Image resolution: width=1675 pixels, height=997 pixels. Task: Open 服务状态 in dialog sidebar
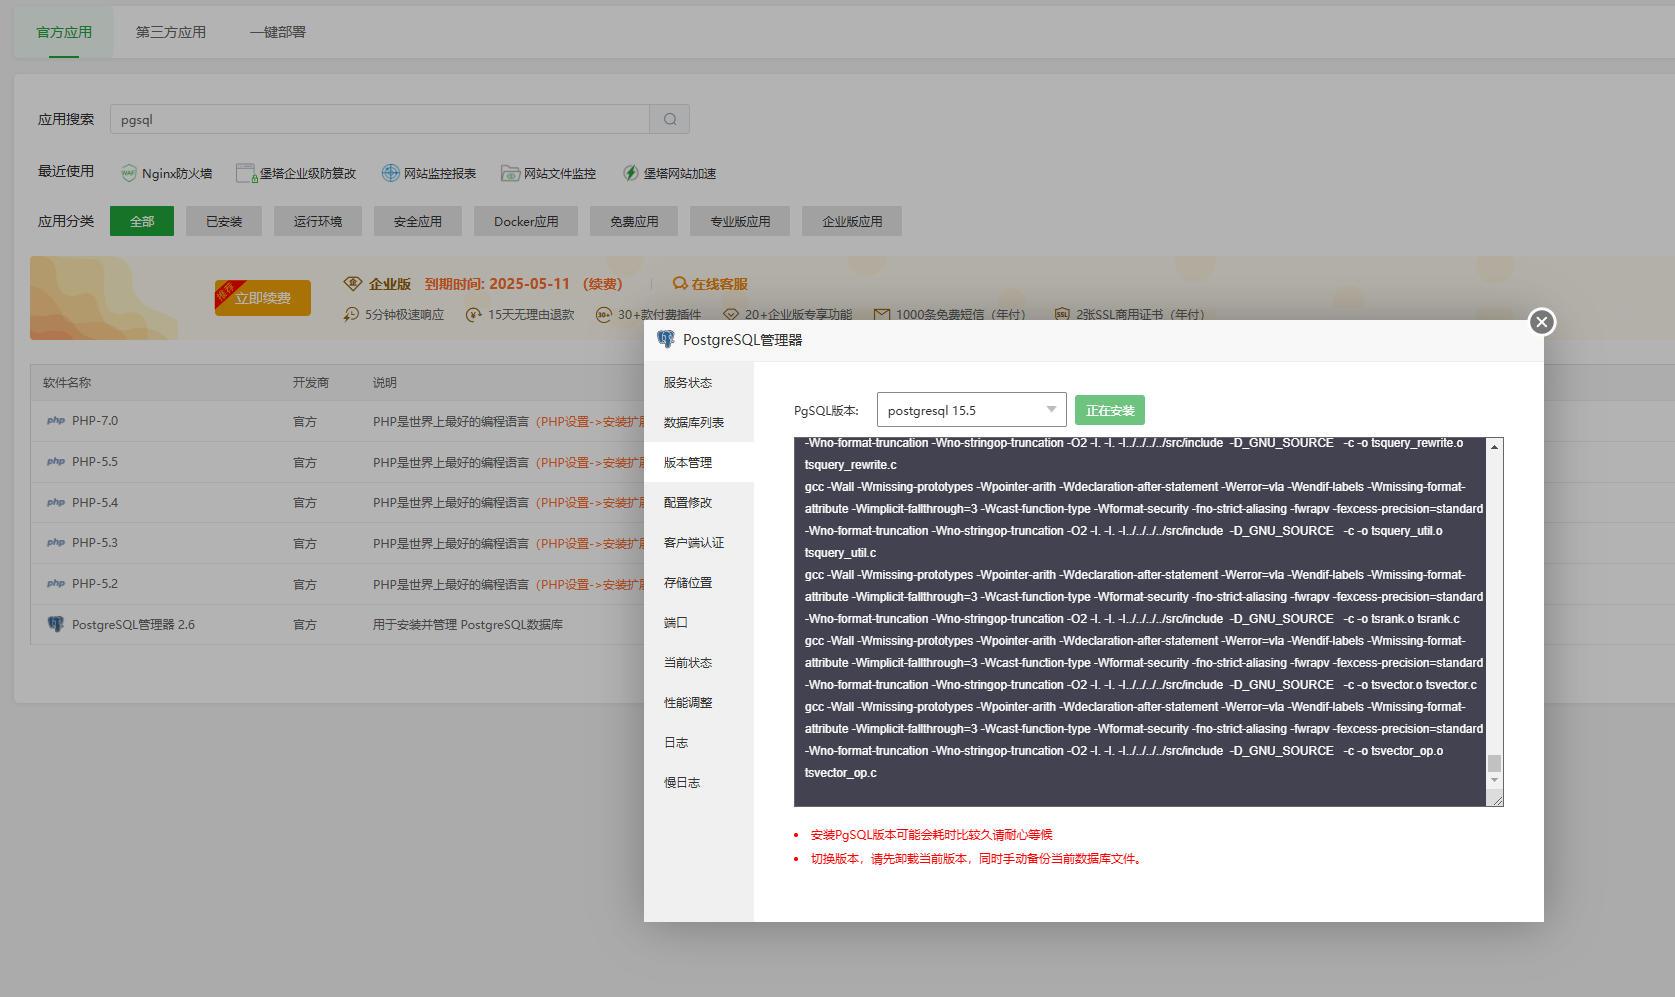click(x=699, y=382)
